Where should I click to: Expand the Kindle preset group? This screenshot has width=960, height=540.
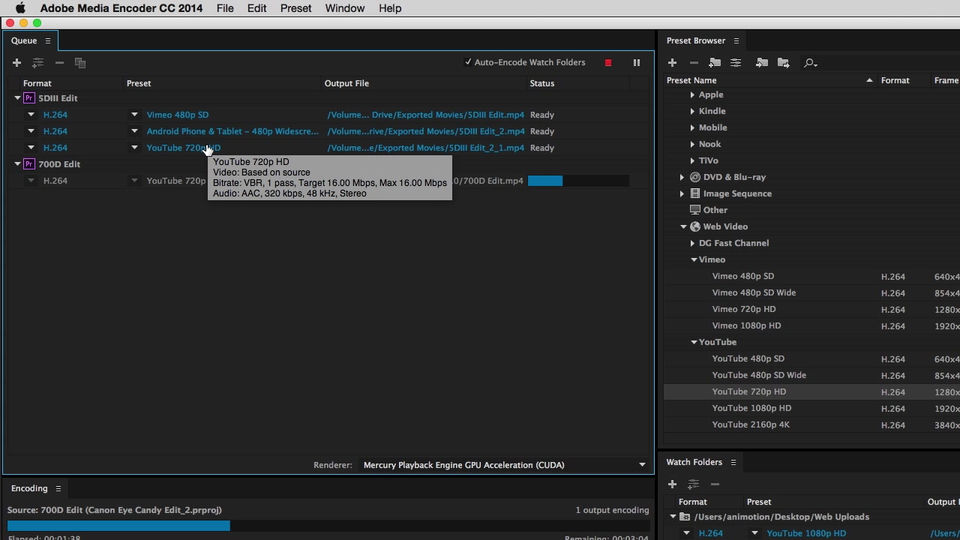click(692, 111)
